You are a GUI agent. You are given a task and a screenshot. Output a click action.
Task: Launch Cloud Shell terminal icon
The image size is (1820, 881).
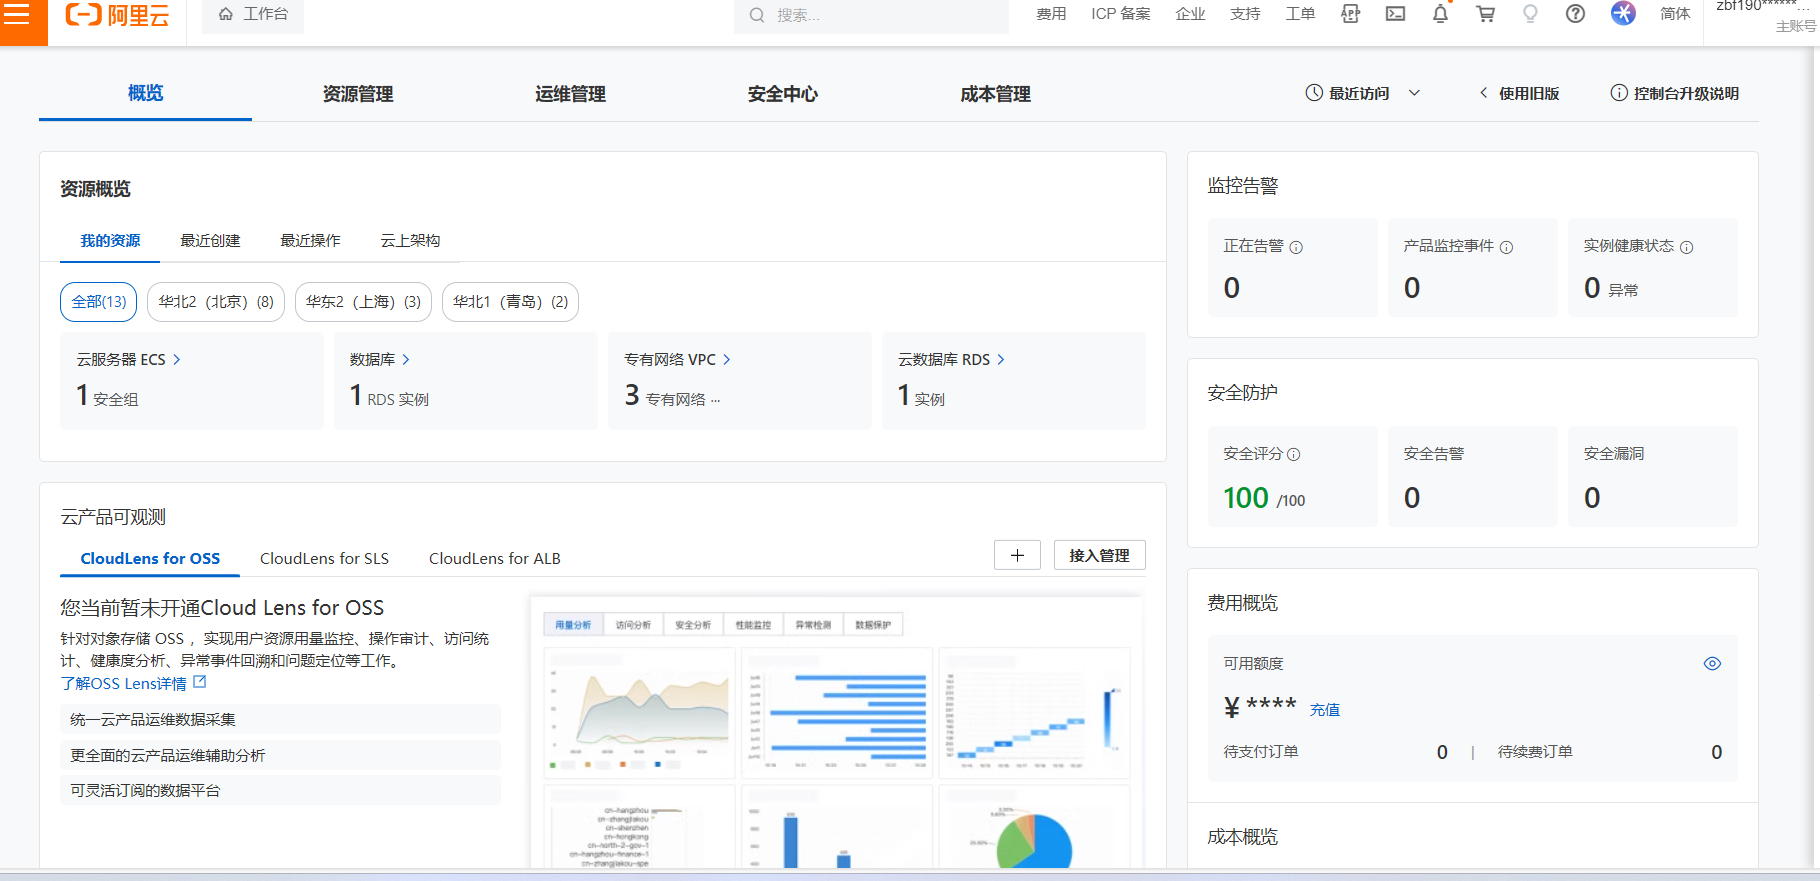click(x=1395, y=14)
